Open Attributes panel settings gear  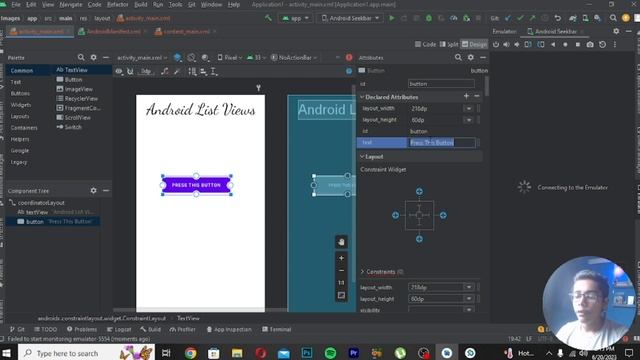tap(471, 58)
